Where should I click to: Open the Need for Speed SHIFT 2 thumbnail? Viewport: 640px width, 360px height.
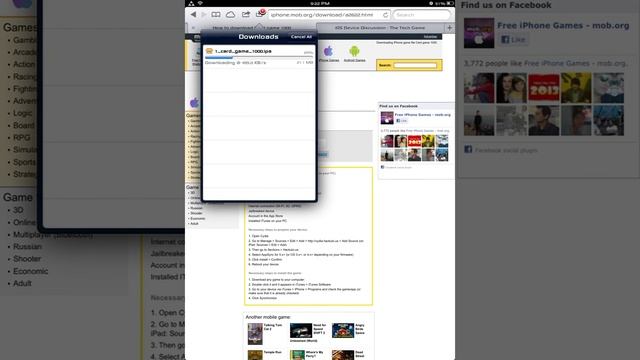pyautogui.click(x=301, y=330)
